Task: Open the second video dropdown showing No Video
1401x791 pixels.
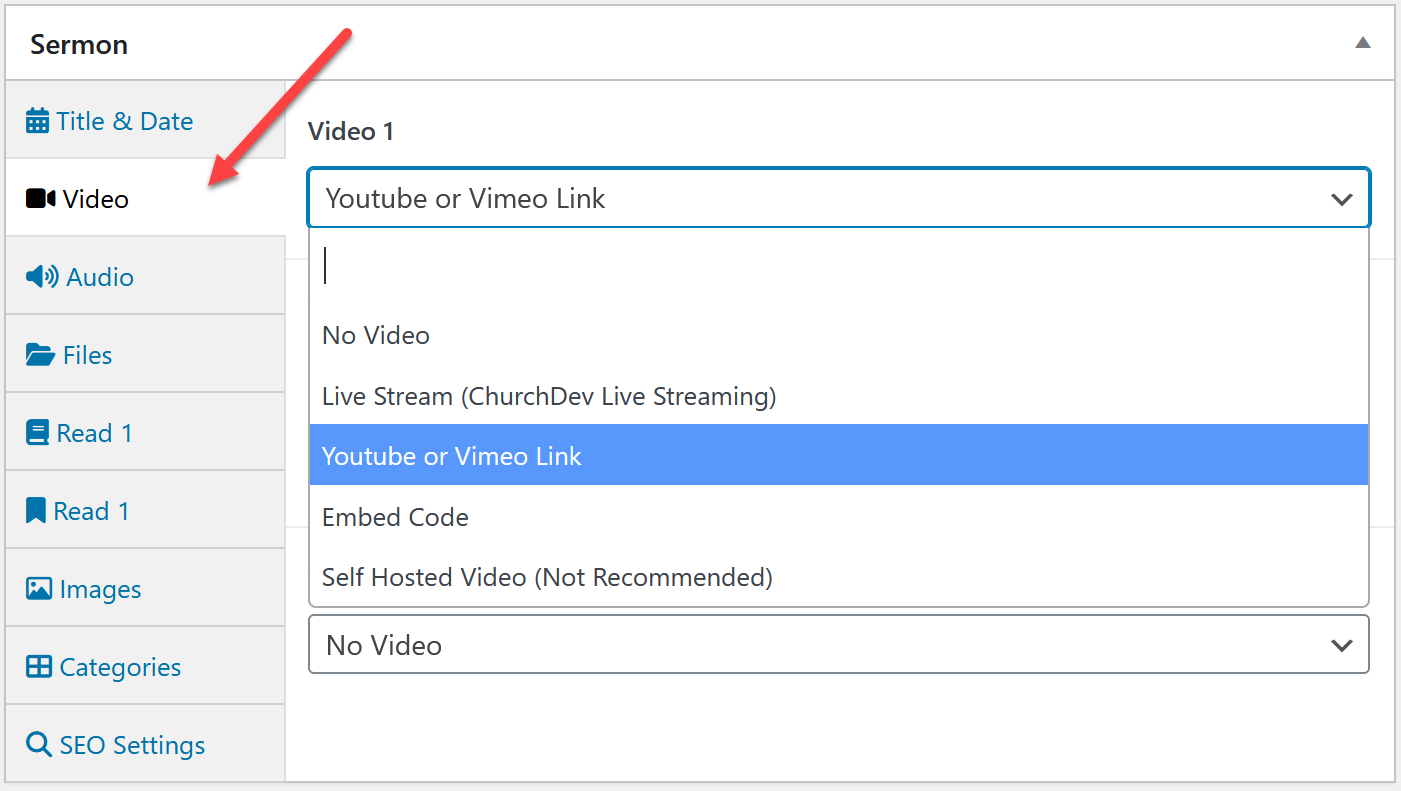Action: [838, 645]
